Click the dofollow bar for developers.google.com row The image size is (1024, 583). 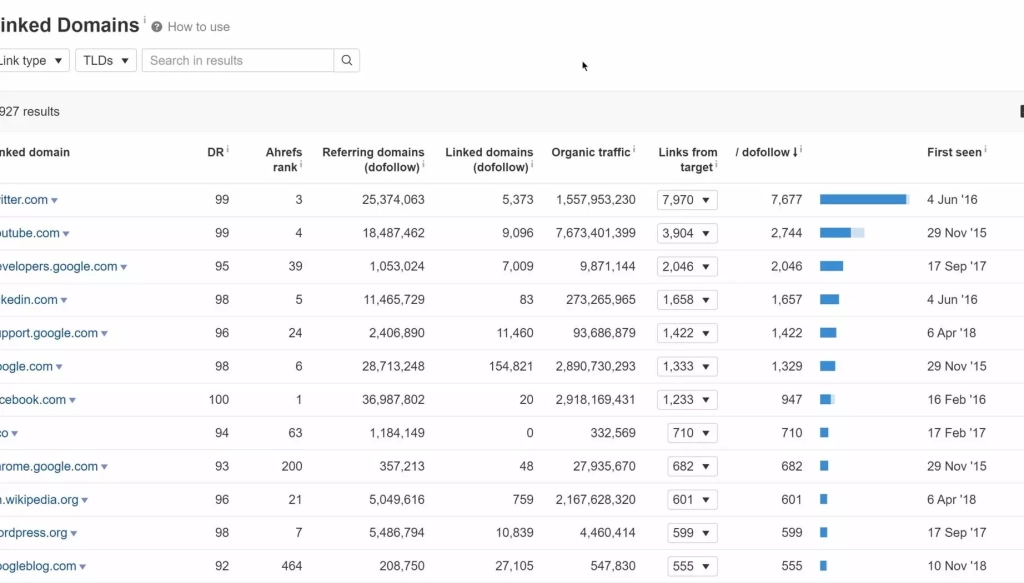832,266
